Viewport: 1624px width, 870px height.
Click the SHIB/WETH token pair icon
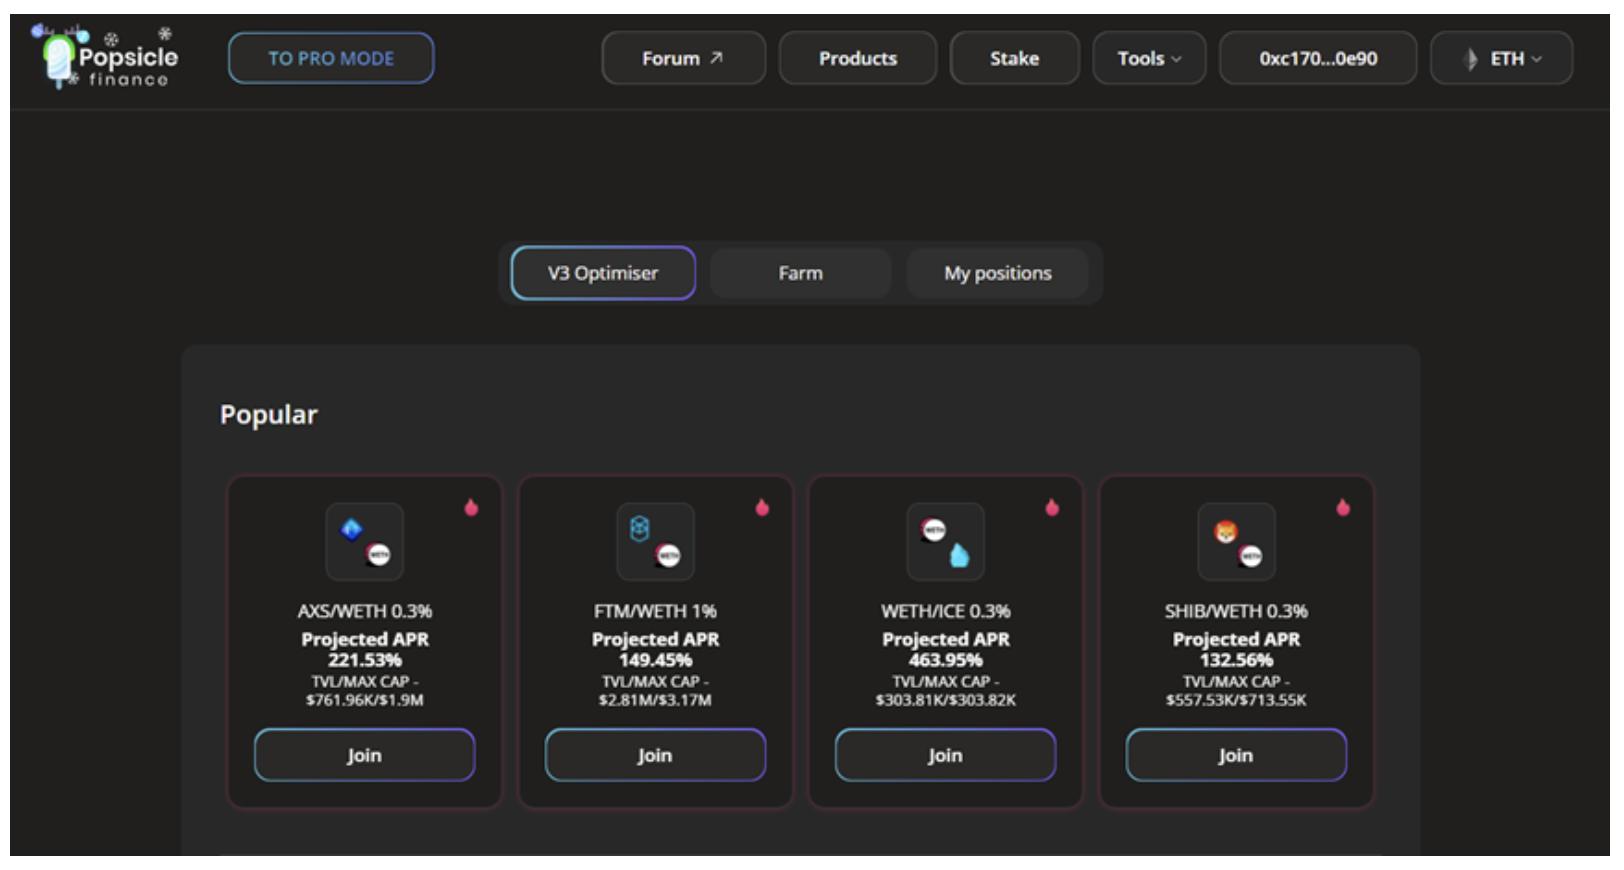click(x=1236, y=542)
